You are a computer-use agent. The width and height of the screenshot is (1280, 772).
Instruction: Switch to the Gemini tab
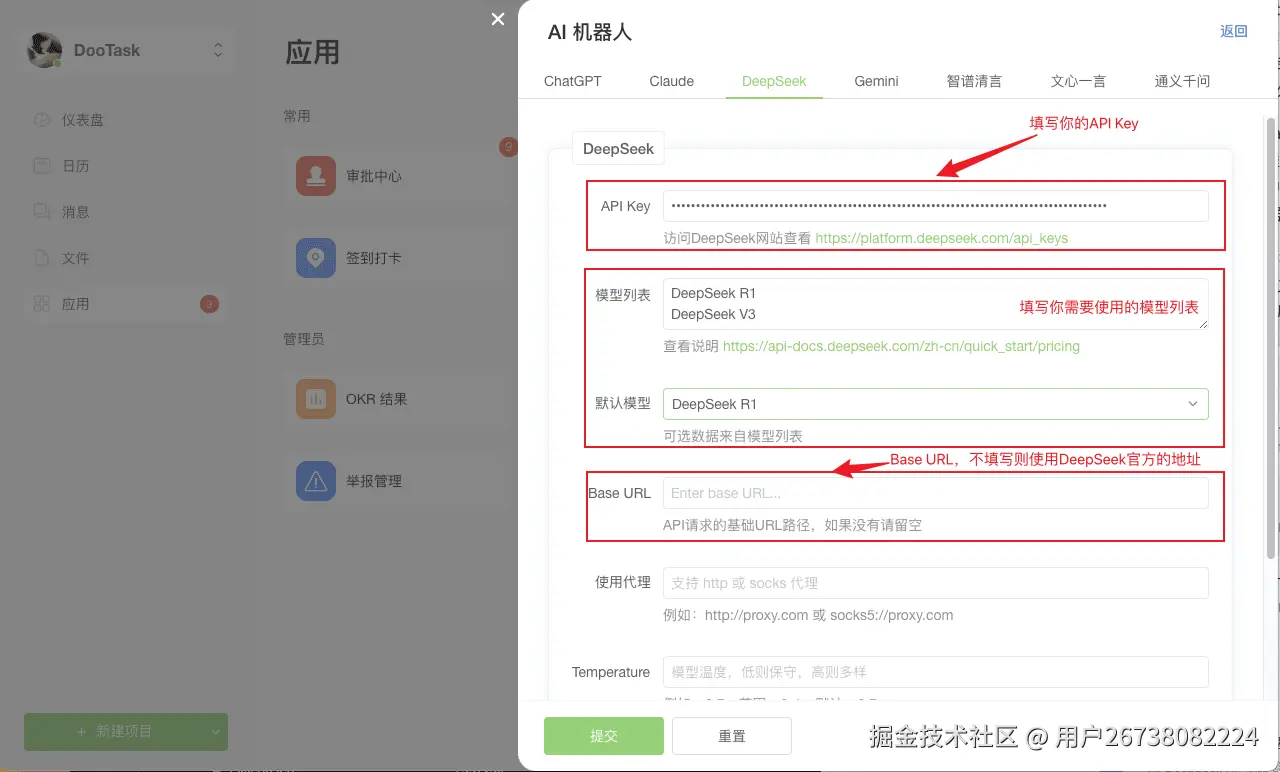[876, 81]
